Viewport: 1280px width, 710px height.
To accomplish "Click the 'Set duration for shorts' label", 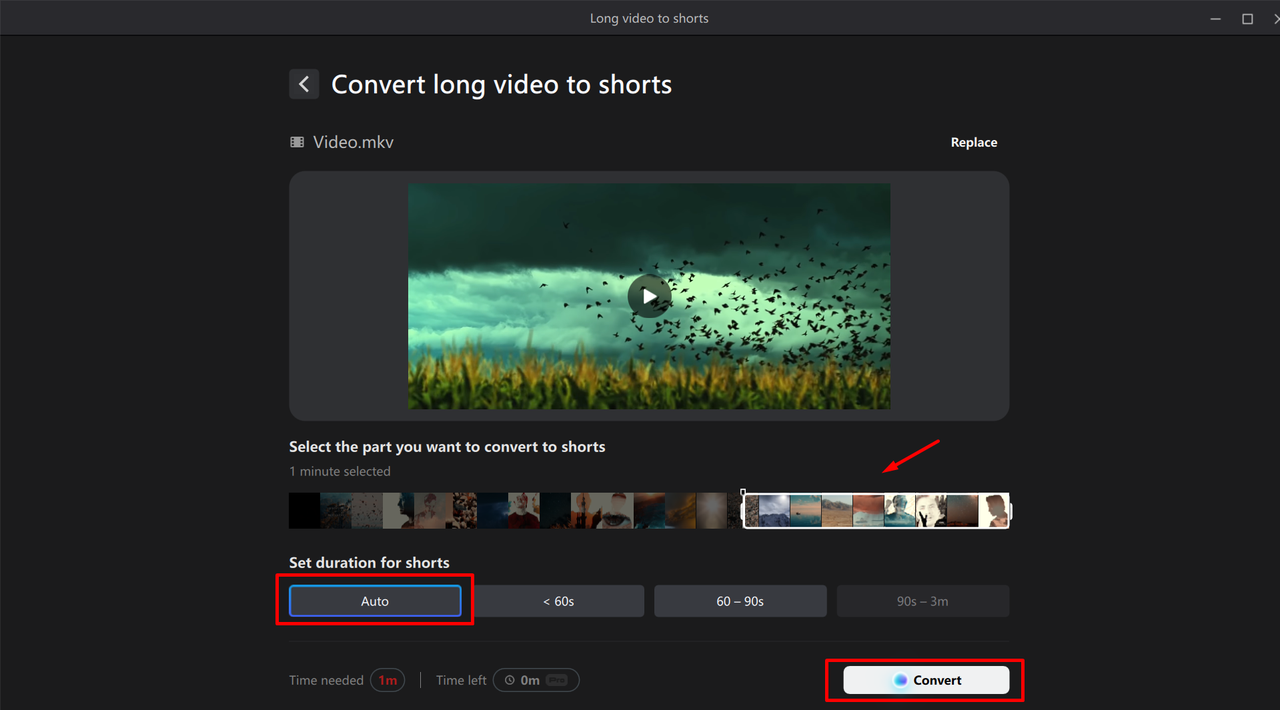I will point(369,562).
